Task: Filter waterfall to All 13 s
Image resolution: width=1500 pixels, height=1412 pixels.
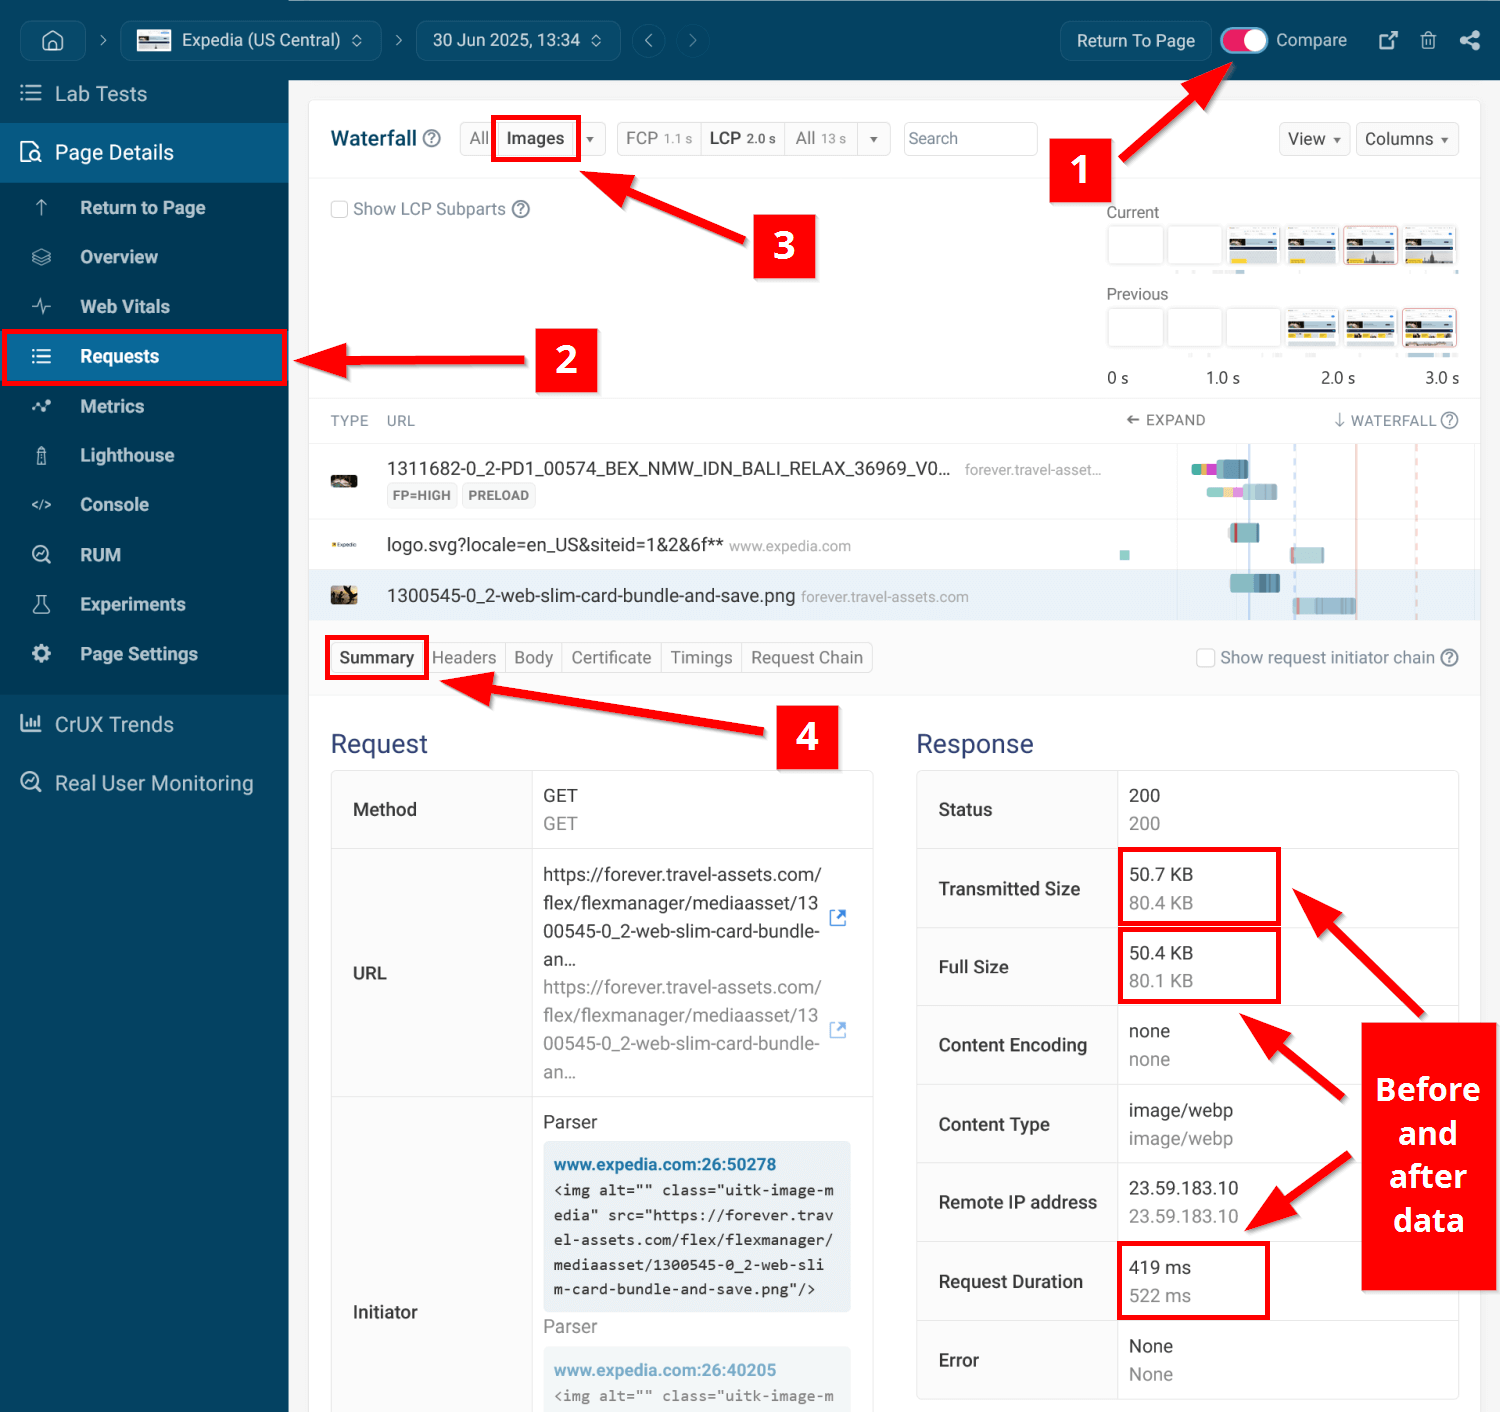Action: tap(821, 138)
